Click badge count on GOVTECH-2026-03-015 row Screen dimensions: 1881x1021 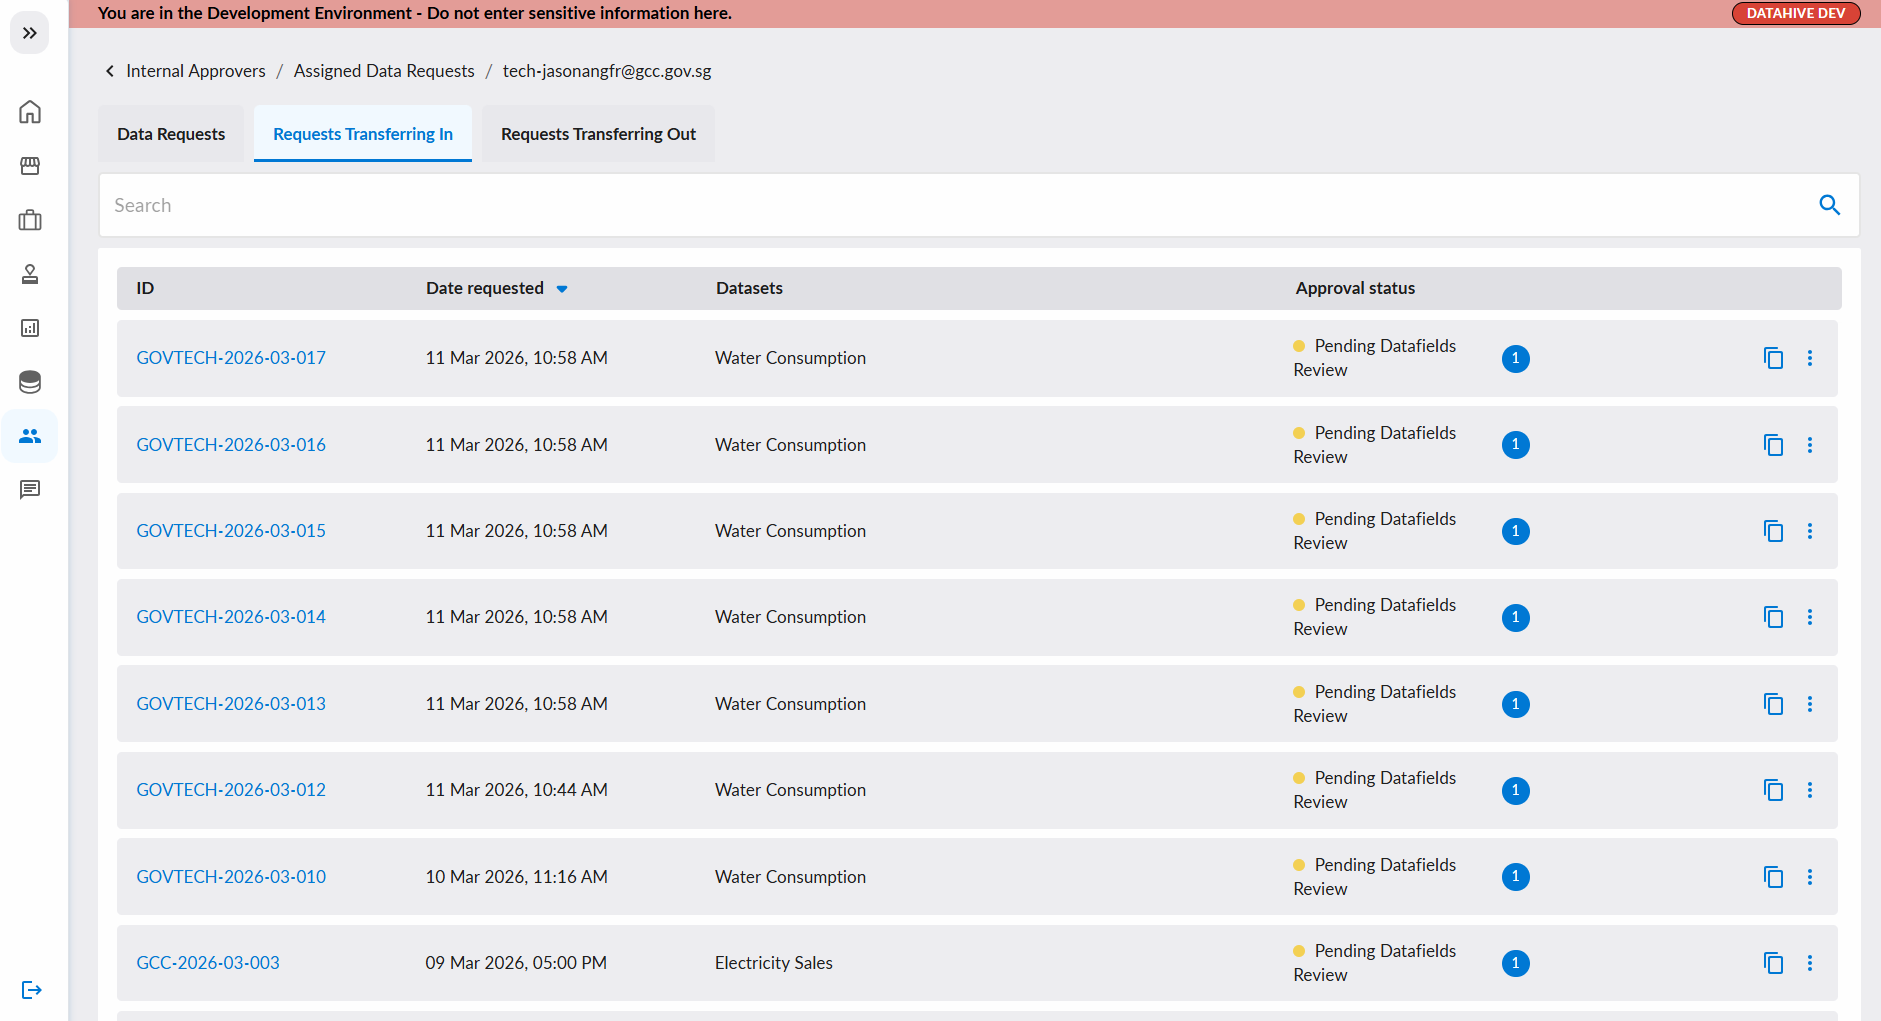tap(1515, 531)
